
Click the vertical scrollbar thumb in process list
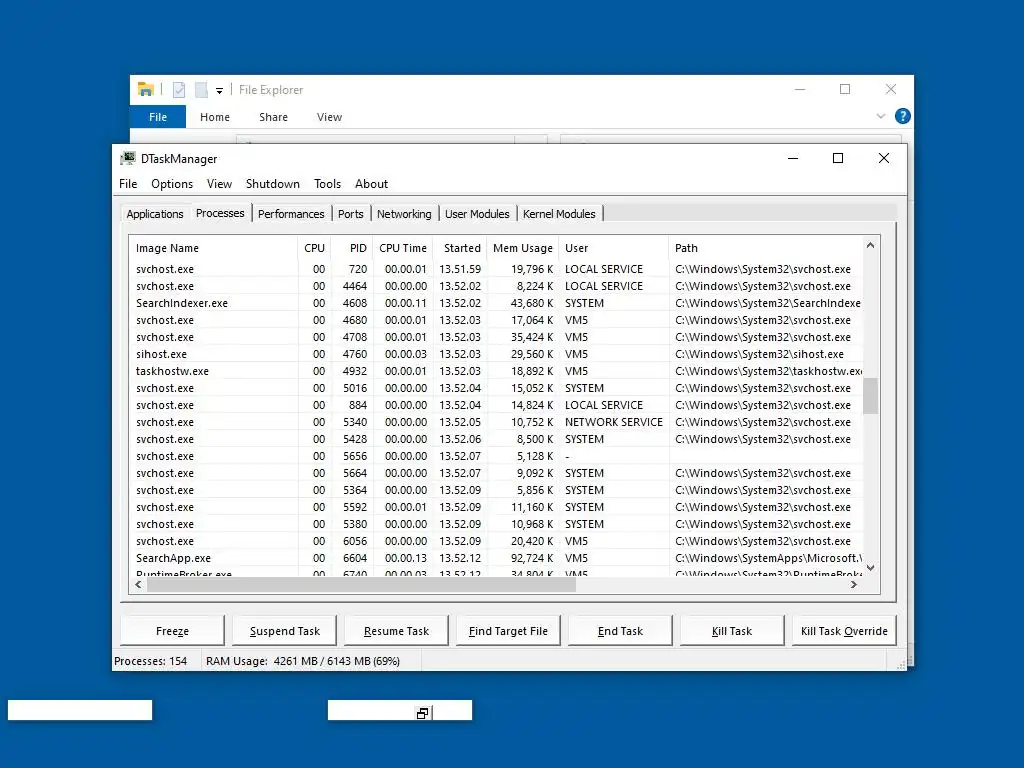pos(871,396)
